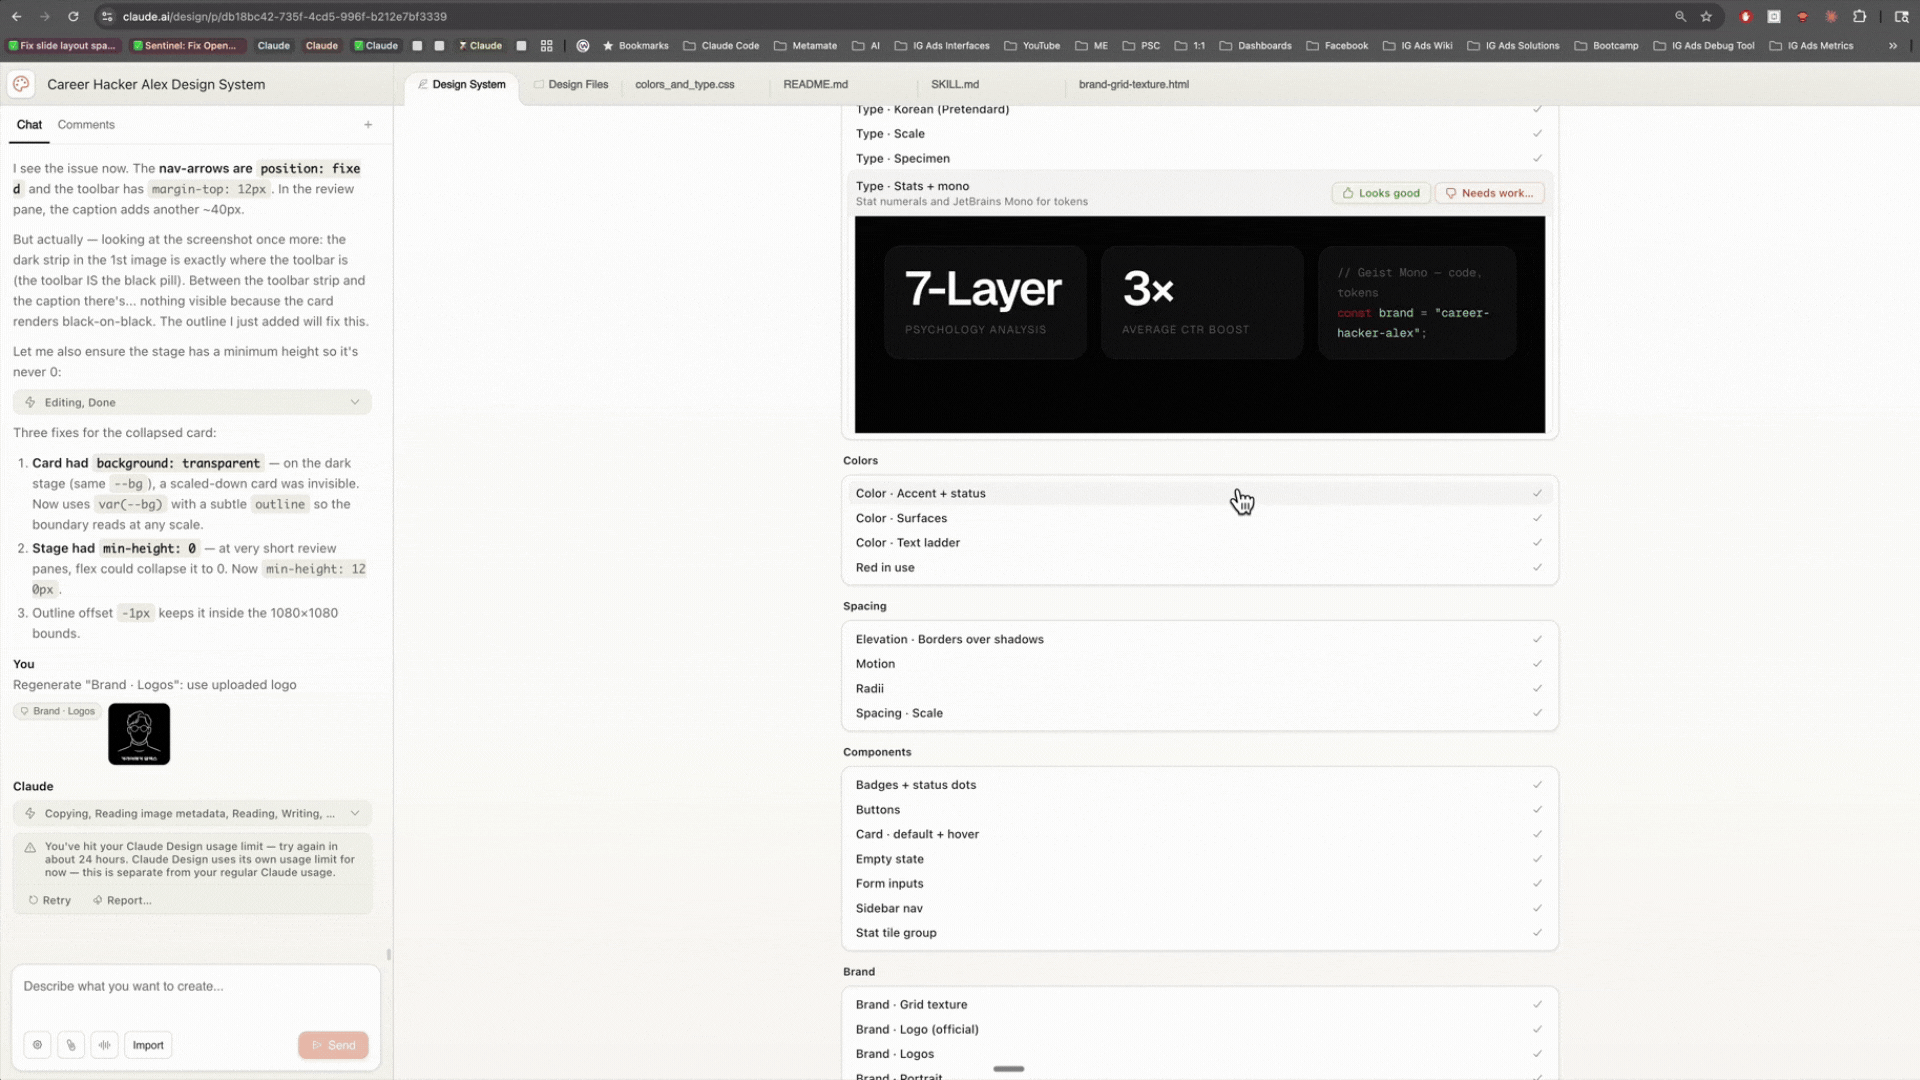Click the Needs work... button
This screenshot has height=1080, width=1920.
1489,193
